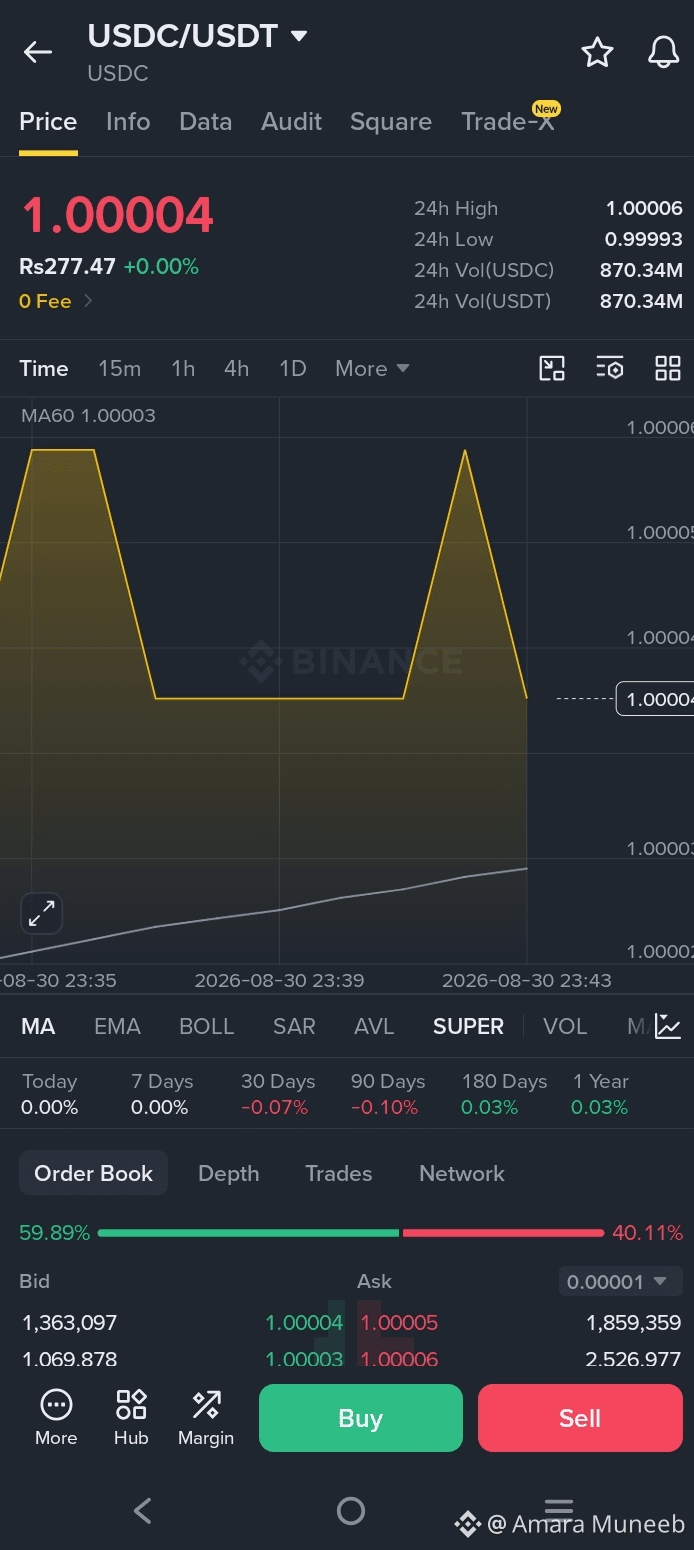Screen dimensions: 694x1550
Task: Tap the red Sell button
Action: point(580,1418)
